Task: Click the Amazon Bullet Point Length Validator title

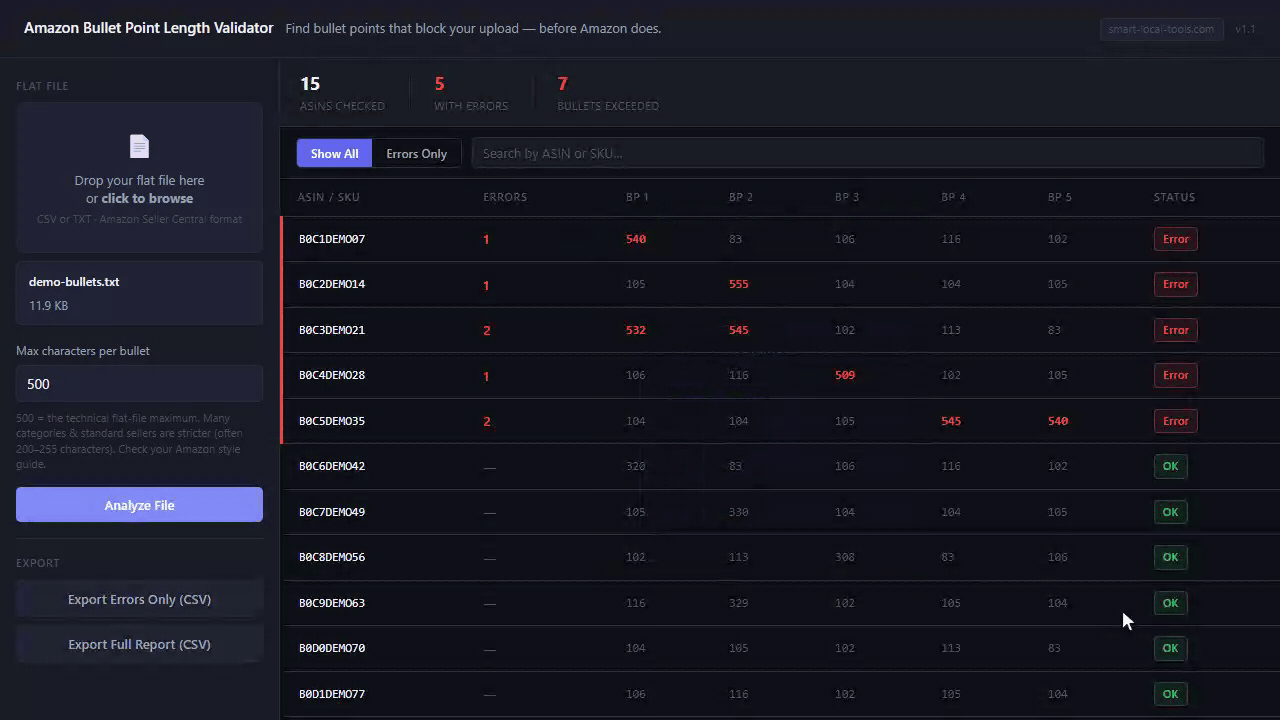Action: (x=148, y=28)
